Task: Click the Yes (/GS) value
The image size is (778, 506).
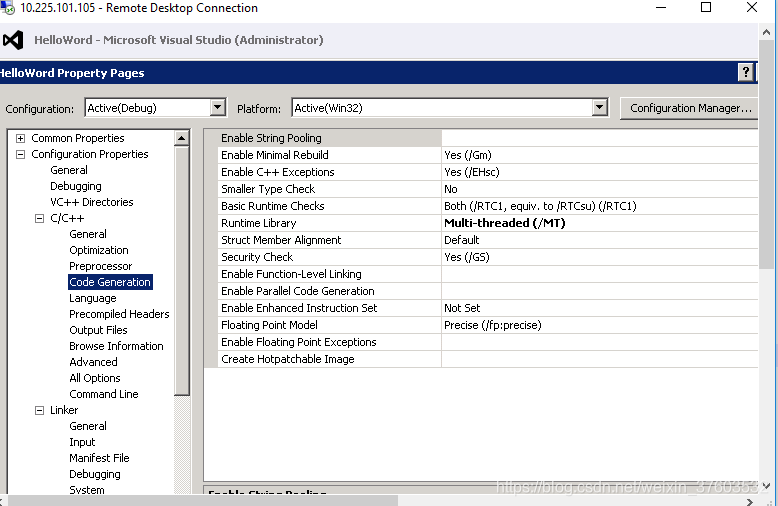Action: click(x=467, y=257)
